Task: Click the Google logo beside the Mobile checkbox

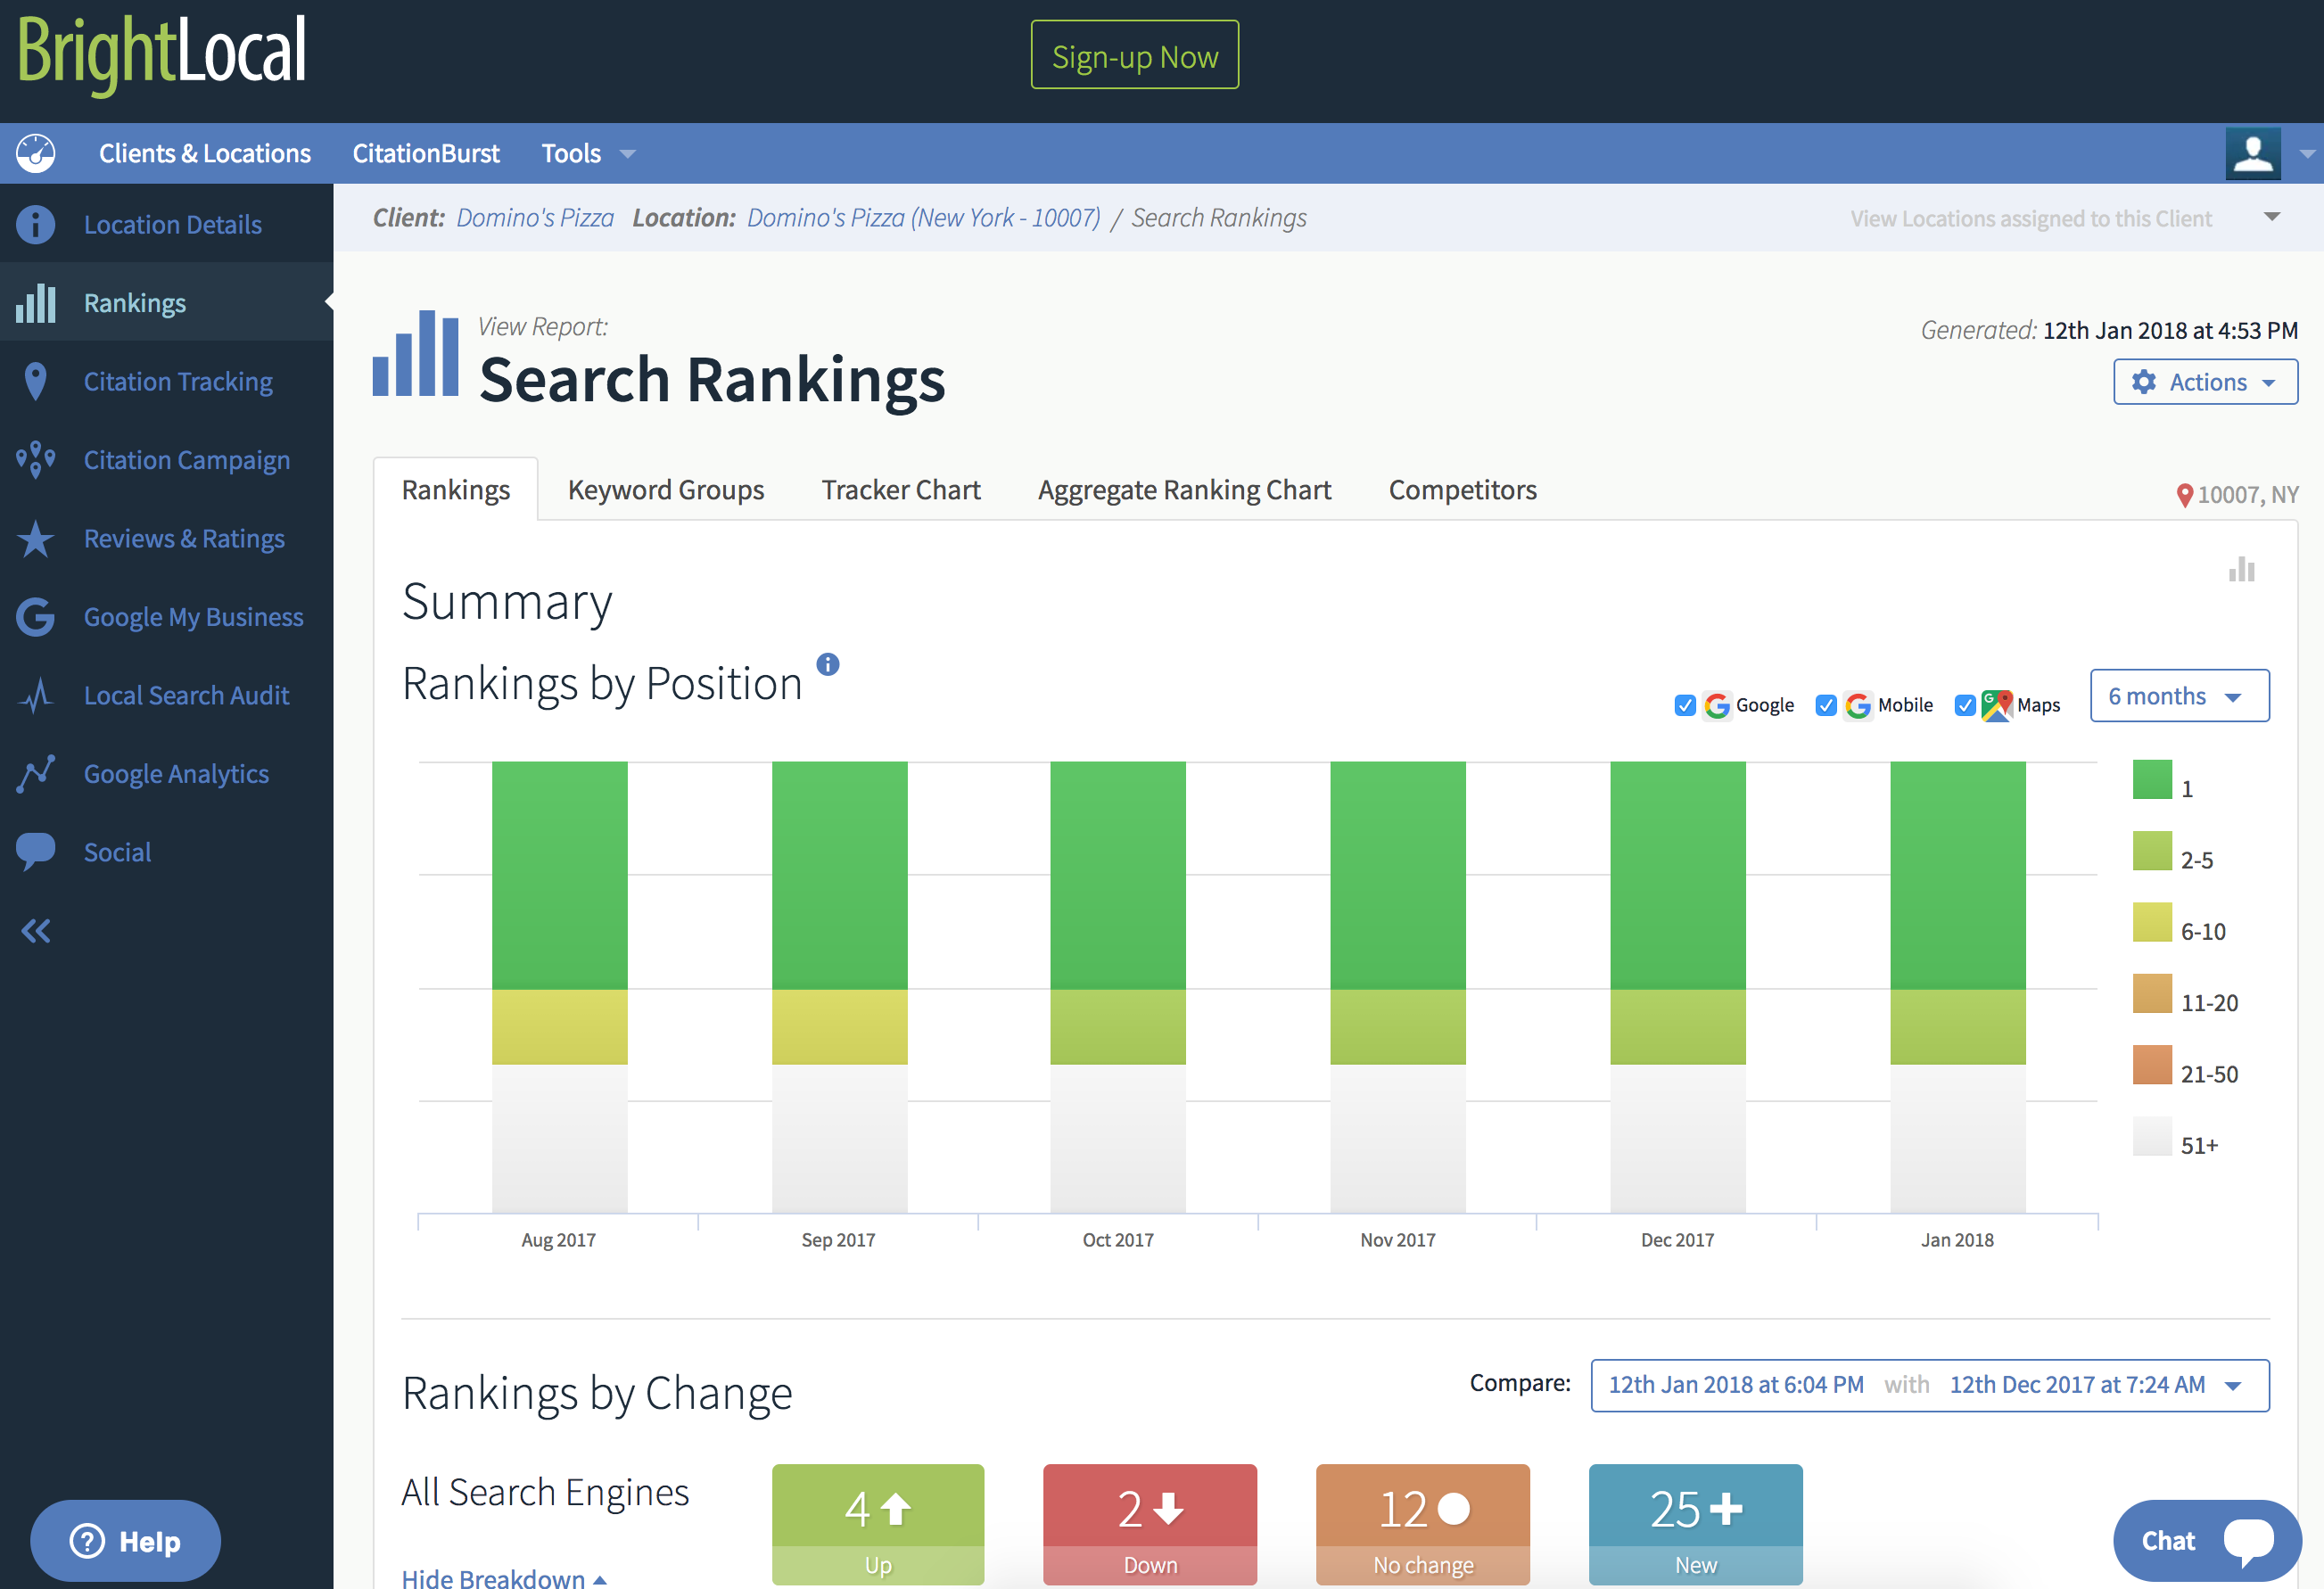Action: click(x=1857, y=705)
